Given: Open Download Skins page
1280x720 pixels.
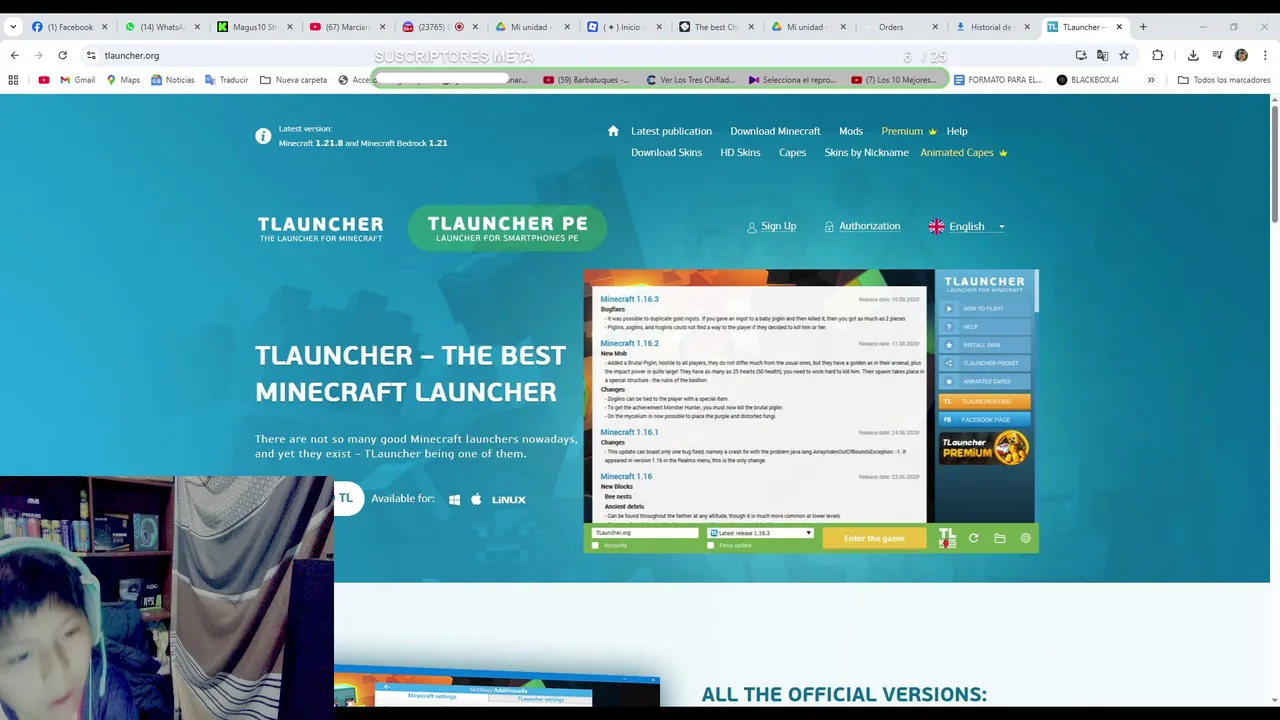Looking at the screenshot, I should [x=666, y=153].
